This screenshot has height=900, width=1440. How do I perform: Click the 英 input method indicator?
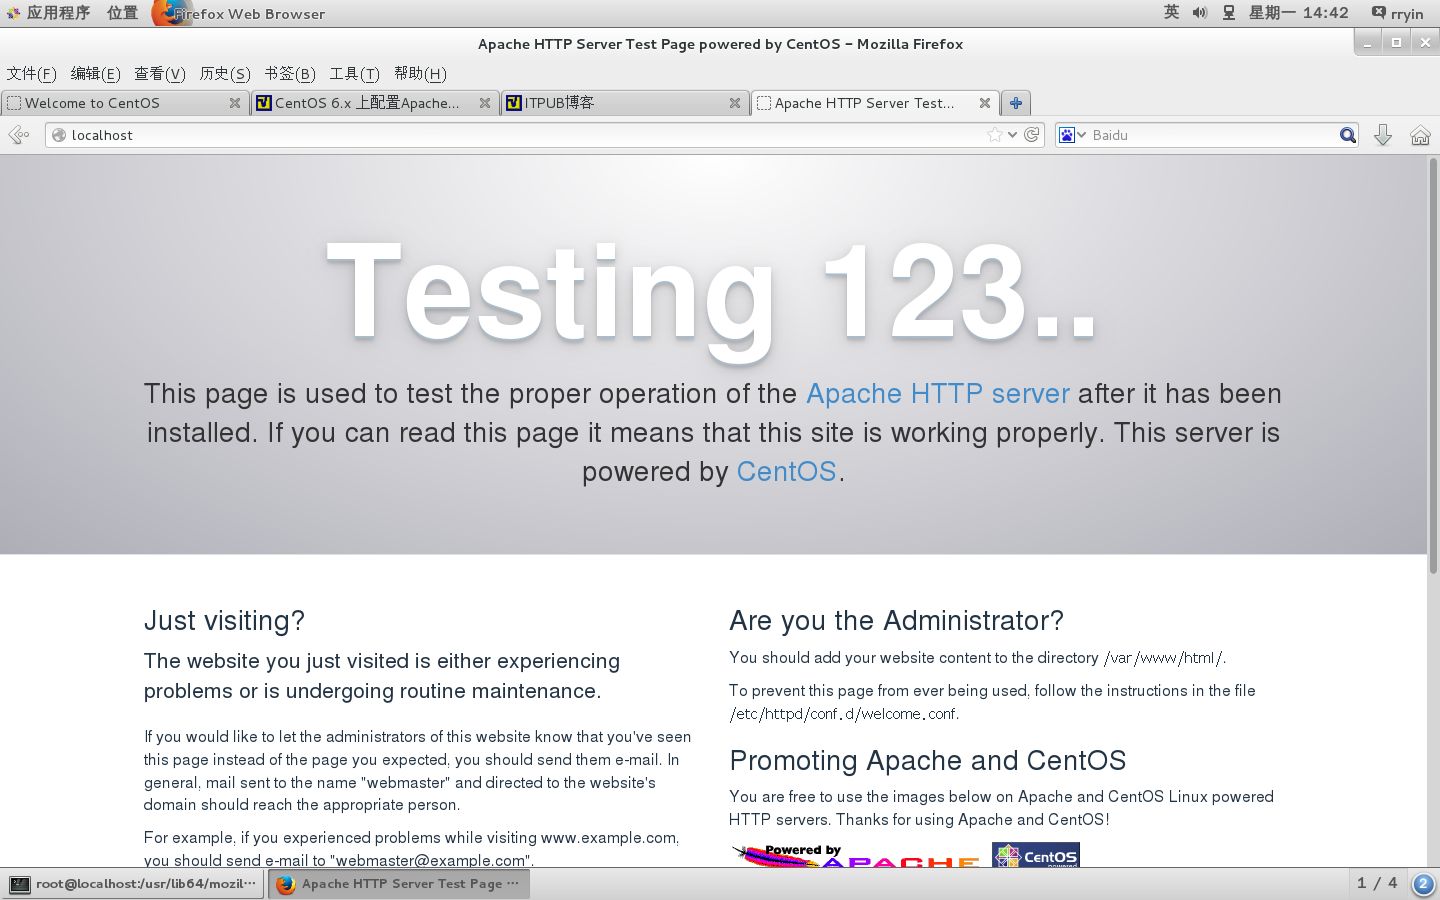click(1171, 12)
